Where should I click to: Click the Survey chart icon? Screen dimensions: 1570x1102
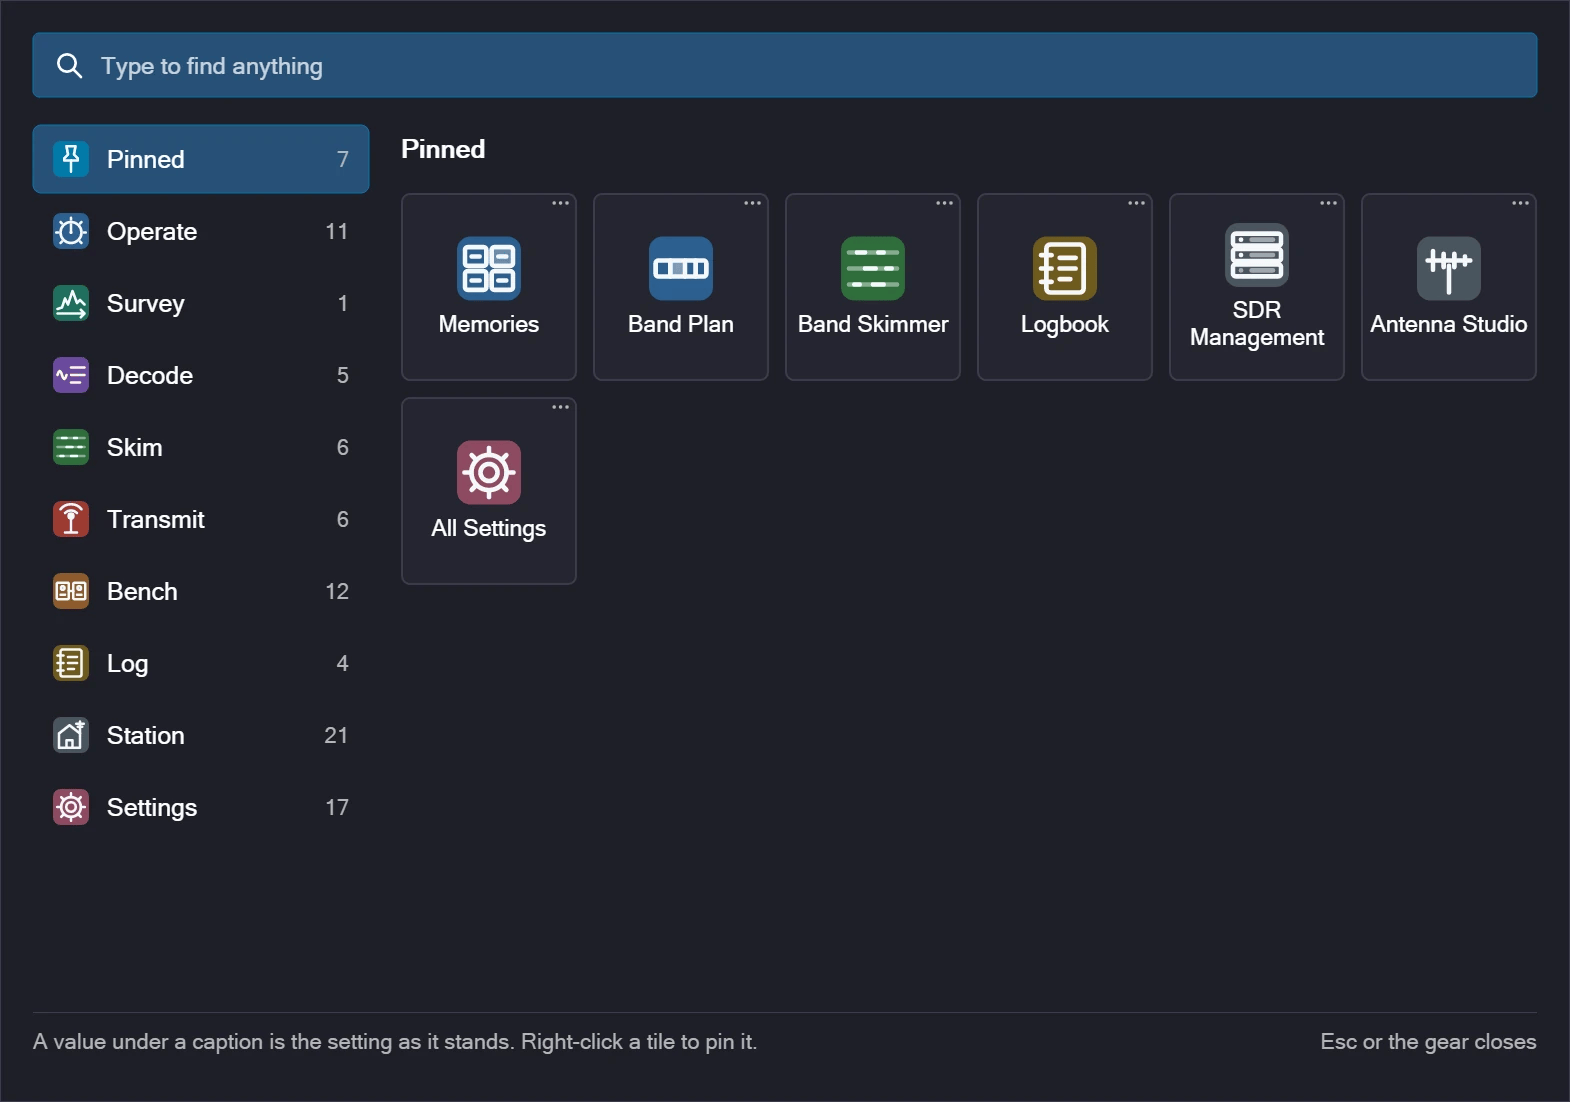(x=71, y=303)
